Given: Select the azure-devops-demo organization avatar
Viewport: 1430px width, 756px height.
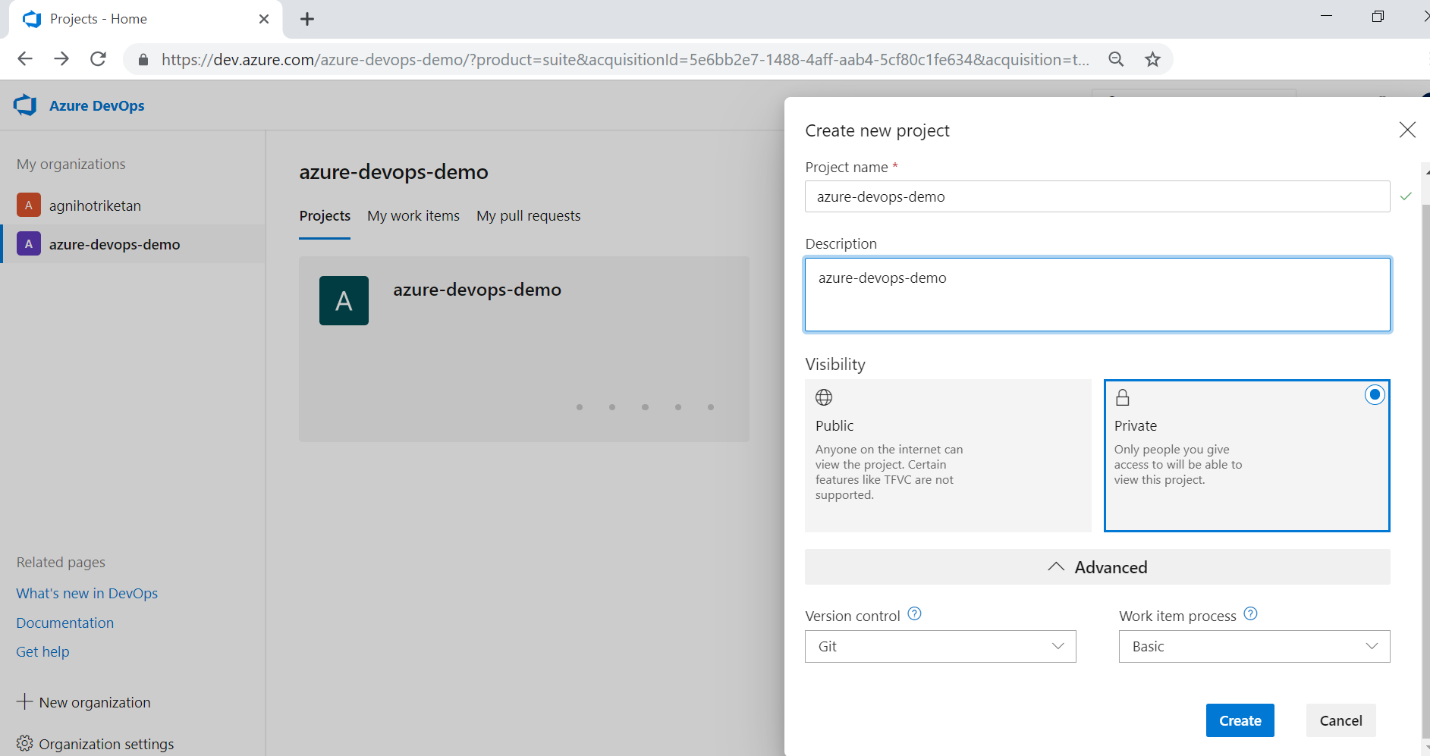Looking at the screenshot, I should (27, 244).
